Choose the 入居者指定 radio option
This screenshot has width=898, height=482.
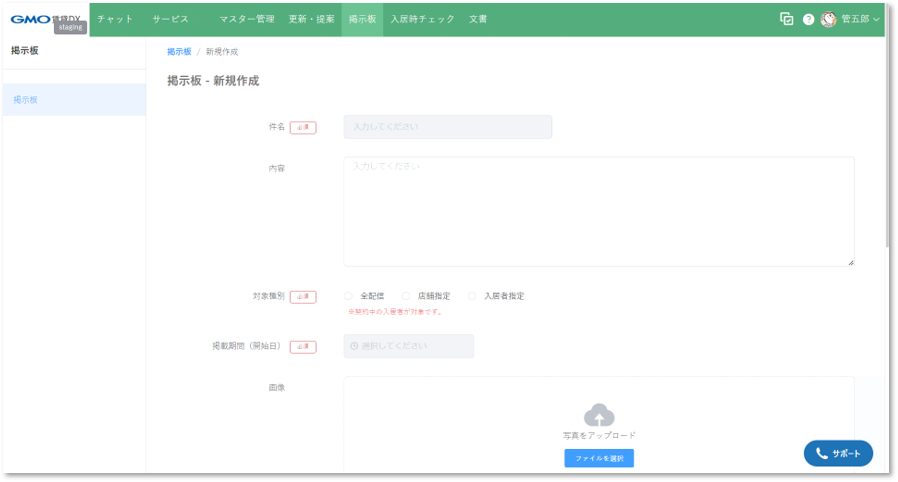coord(472,296)
